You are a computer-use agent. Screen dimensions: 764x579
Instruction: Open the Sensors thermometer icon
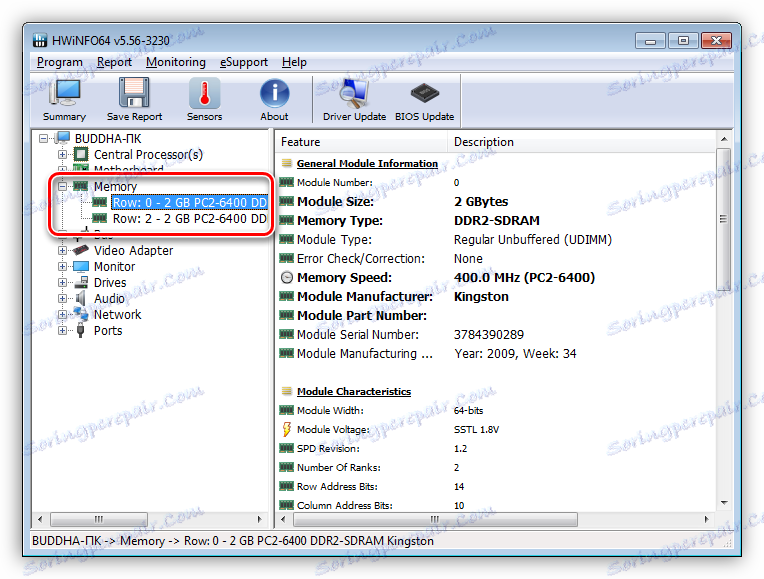point(204,93)
